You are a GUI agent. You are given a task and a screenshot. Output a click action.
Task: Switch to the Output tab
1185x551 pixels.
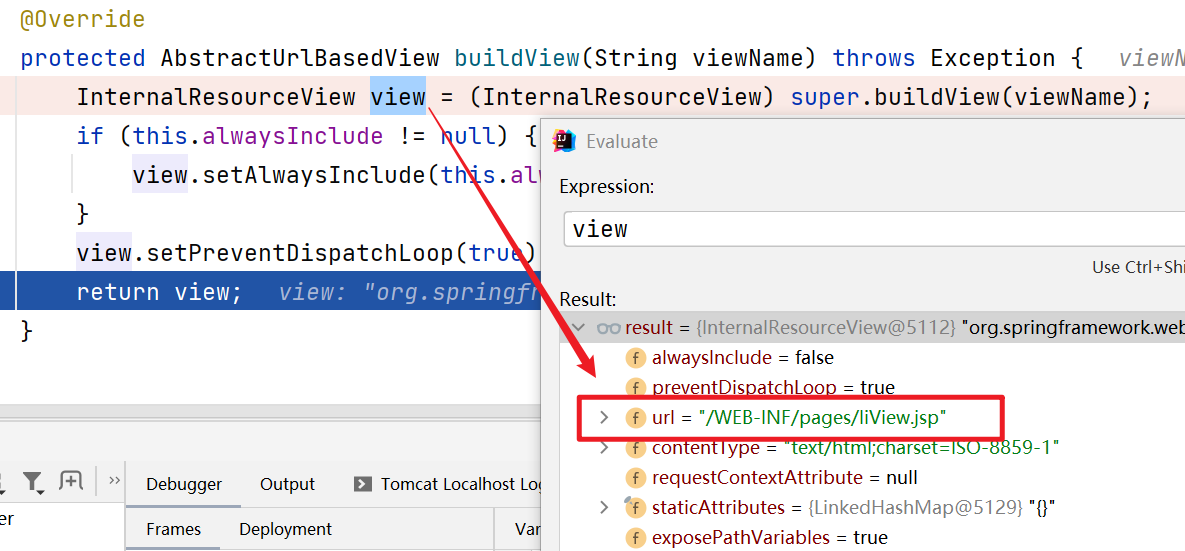[287, 484]
